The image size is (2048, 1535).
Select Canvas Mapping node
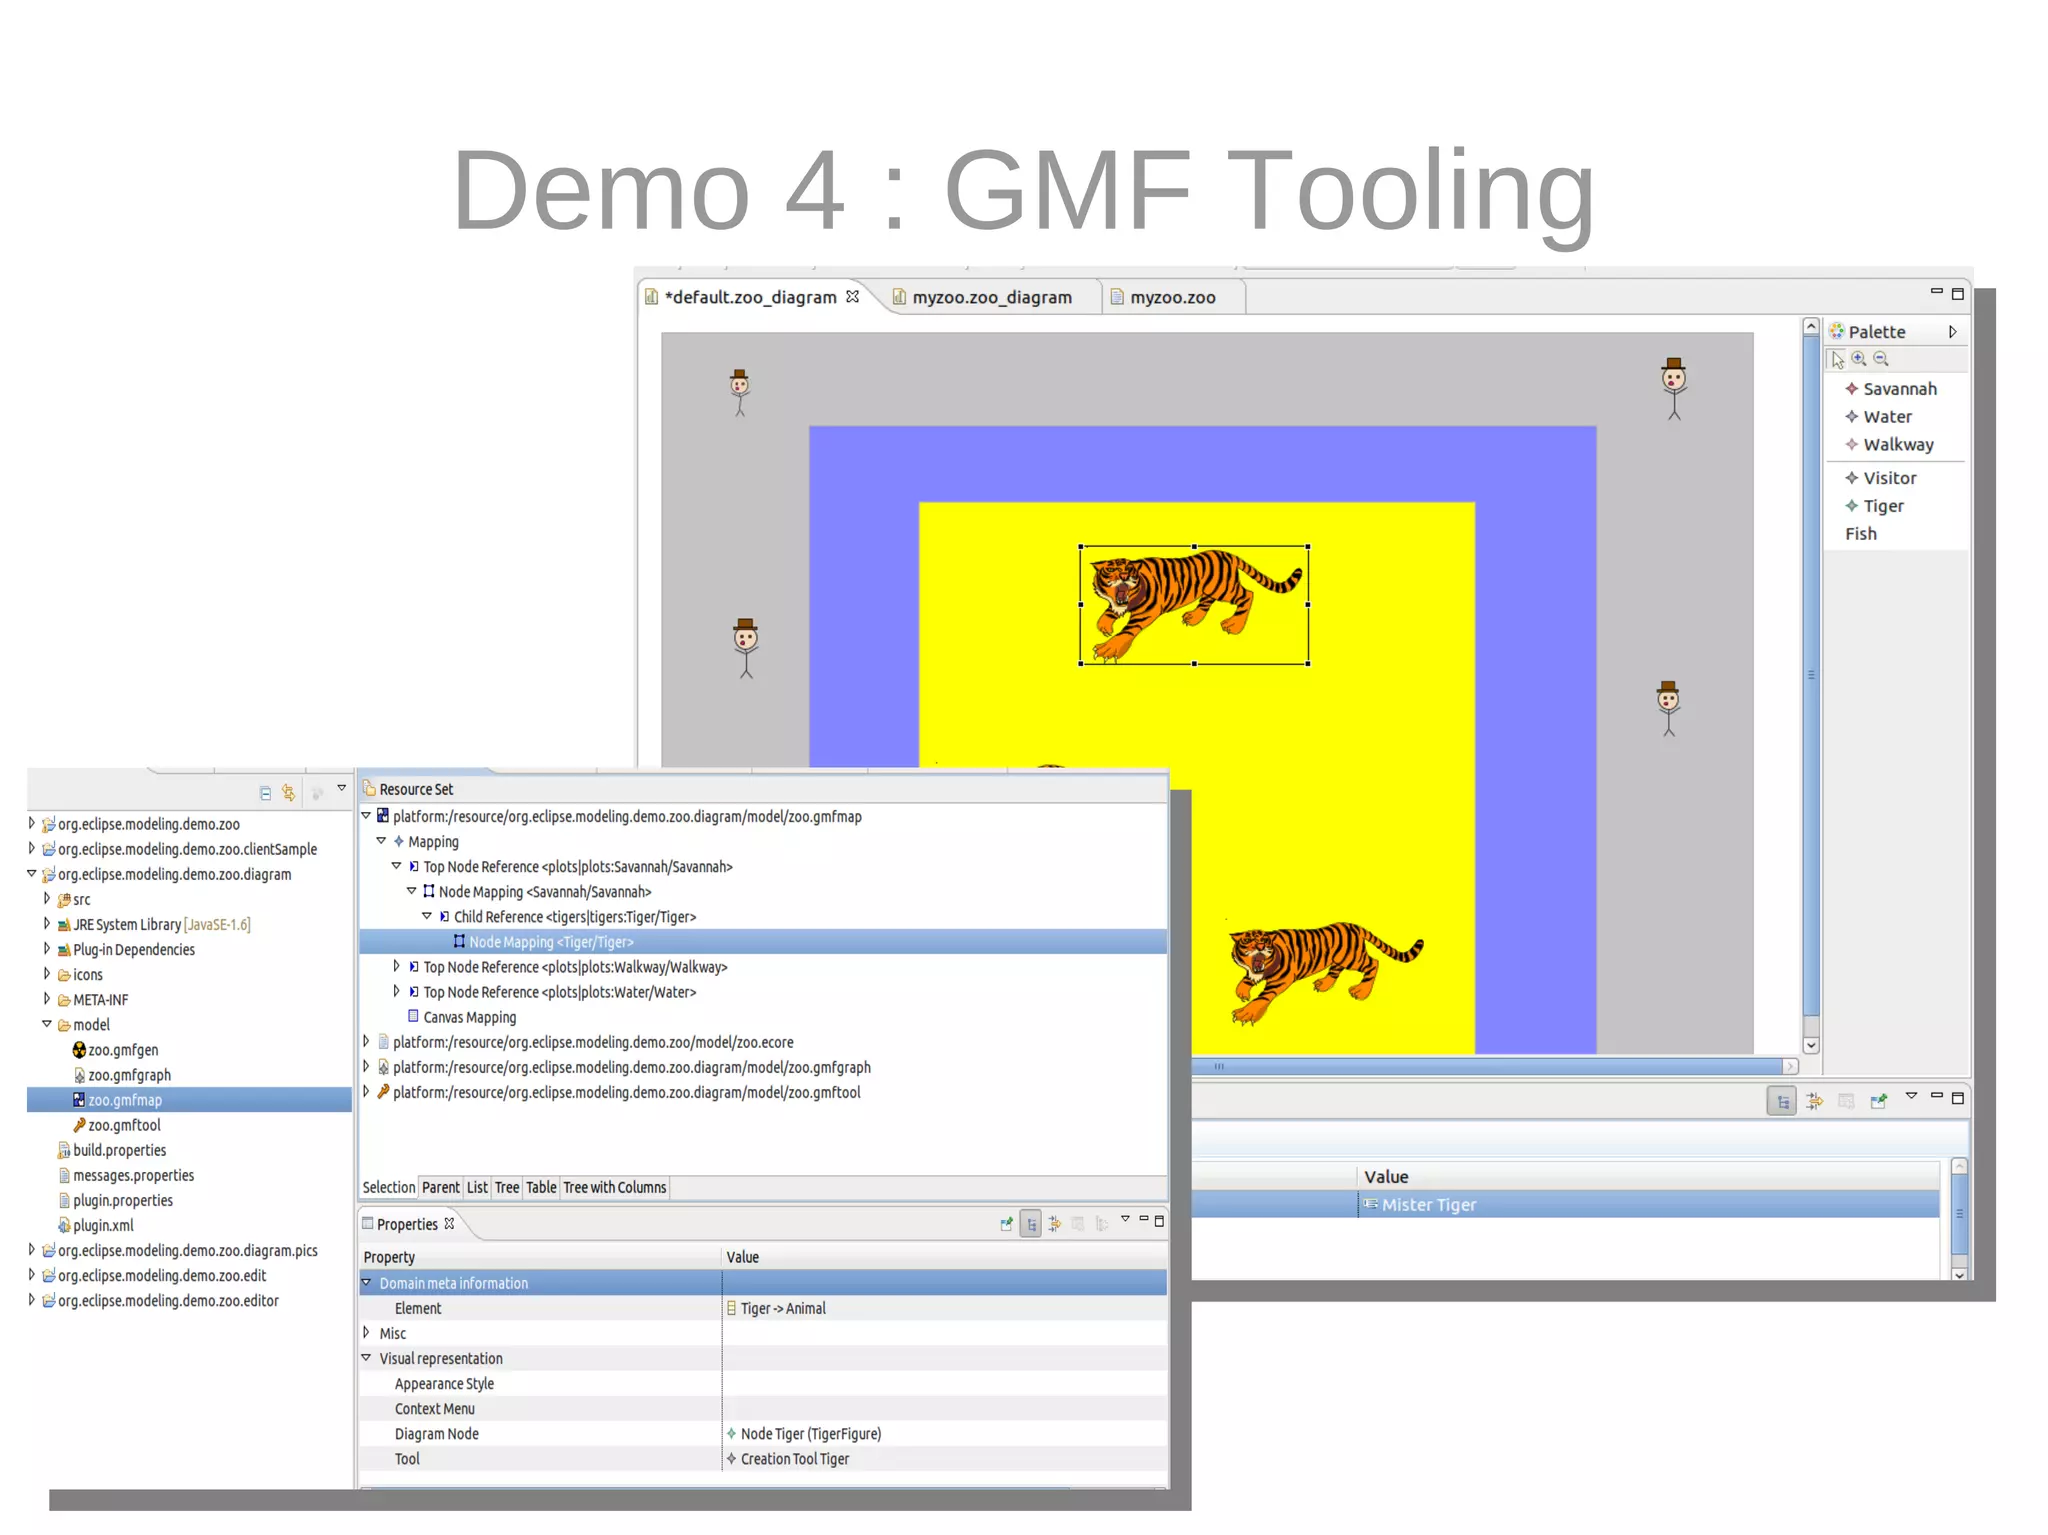[x=462, y=1017]
